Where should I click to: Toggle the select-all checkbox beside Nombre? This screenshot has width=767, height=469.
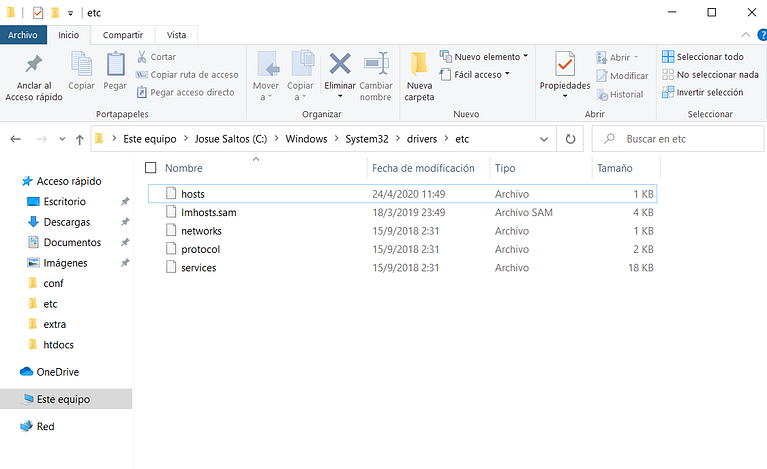(x=151, y=168)
